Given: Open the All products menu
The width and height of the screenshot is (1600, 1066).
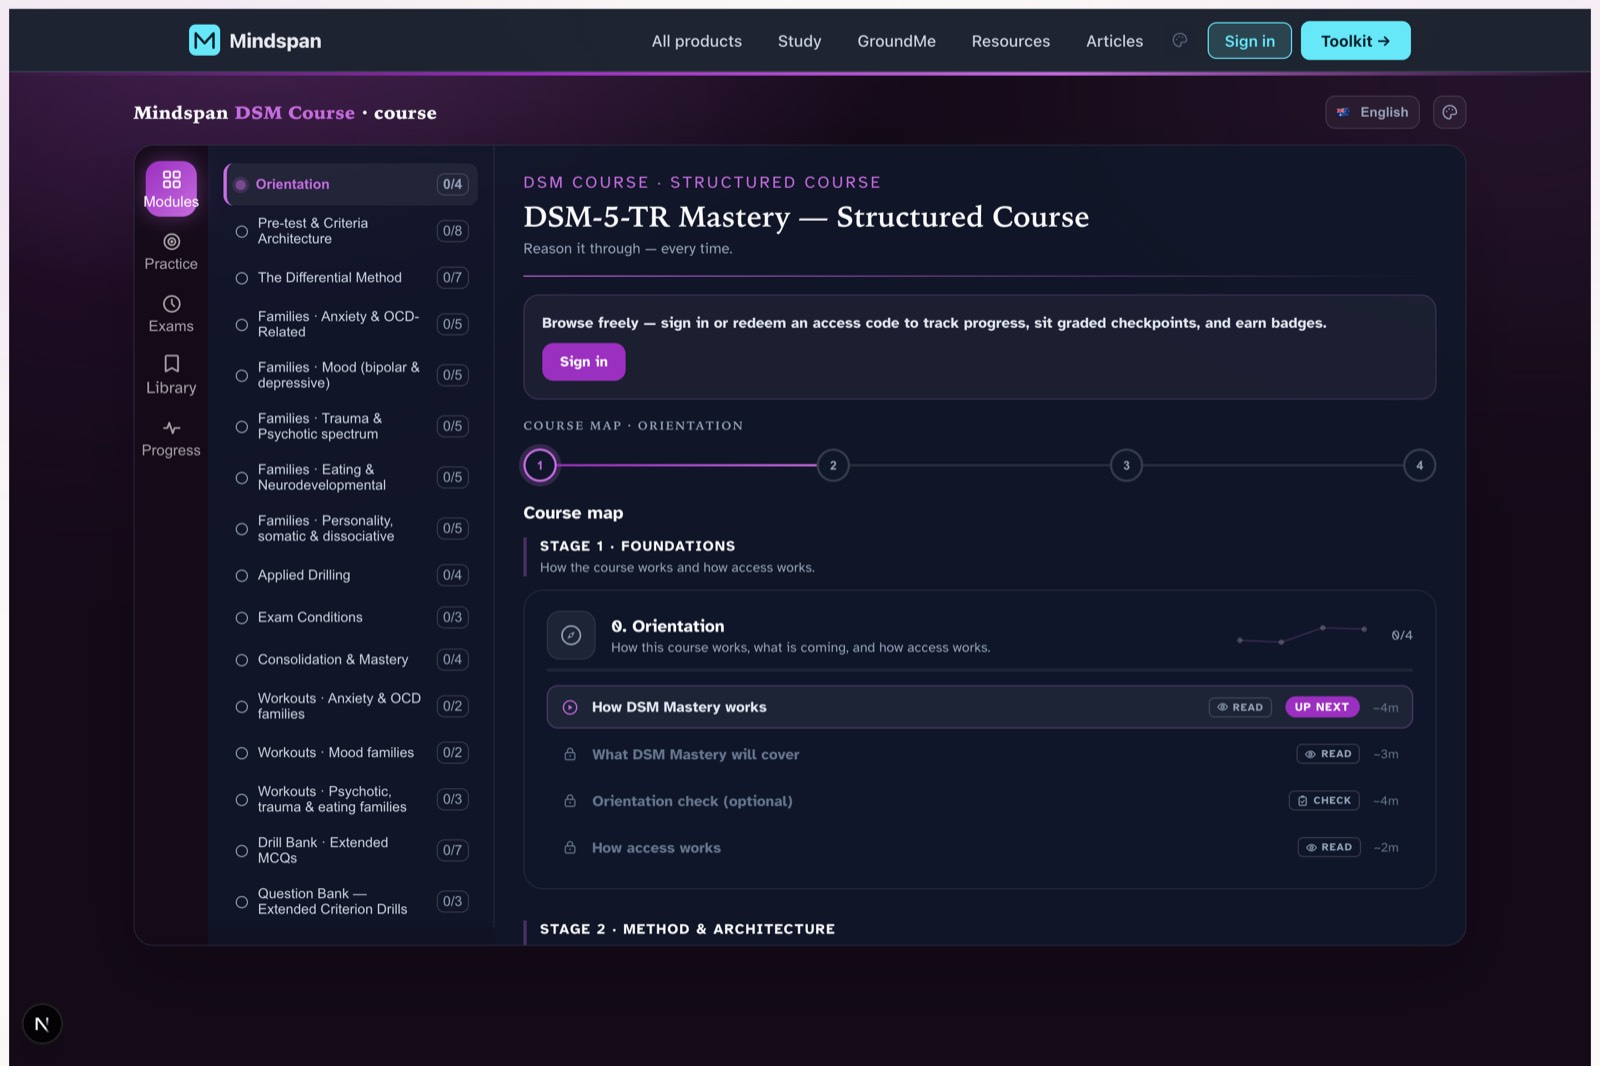Looking at the screenshot, I should (697, 41).
